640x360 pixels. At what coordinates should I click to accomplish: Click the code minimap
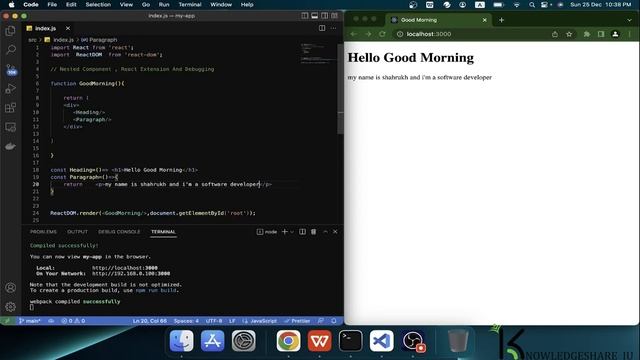point(318,53)
